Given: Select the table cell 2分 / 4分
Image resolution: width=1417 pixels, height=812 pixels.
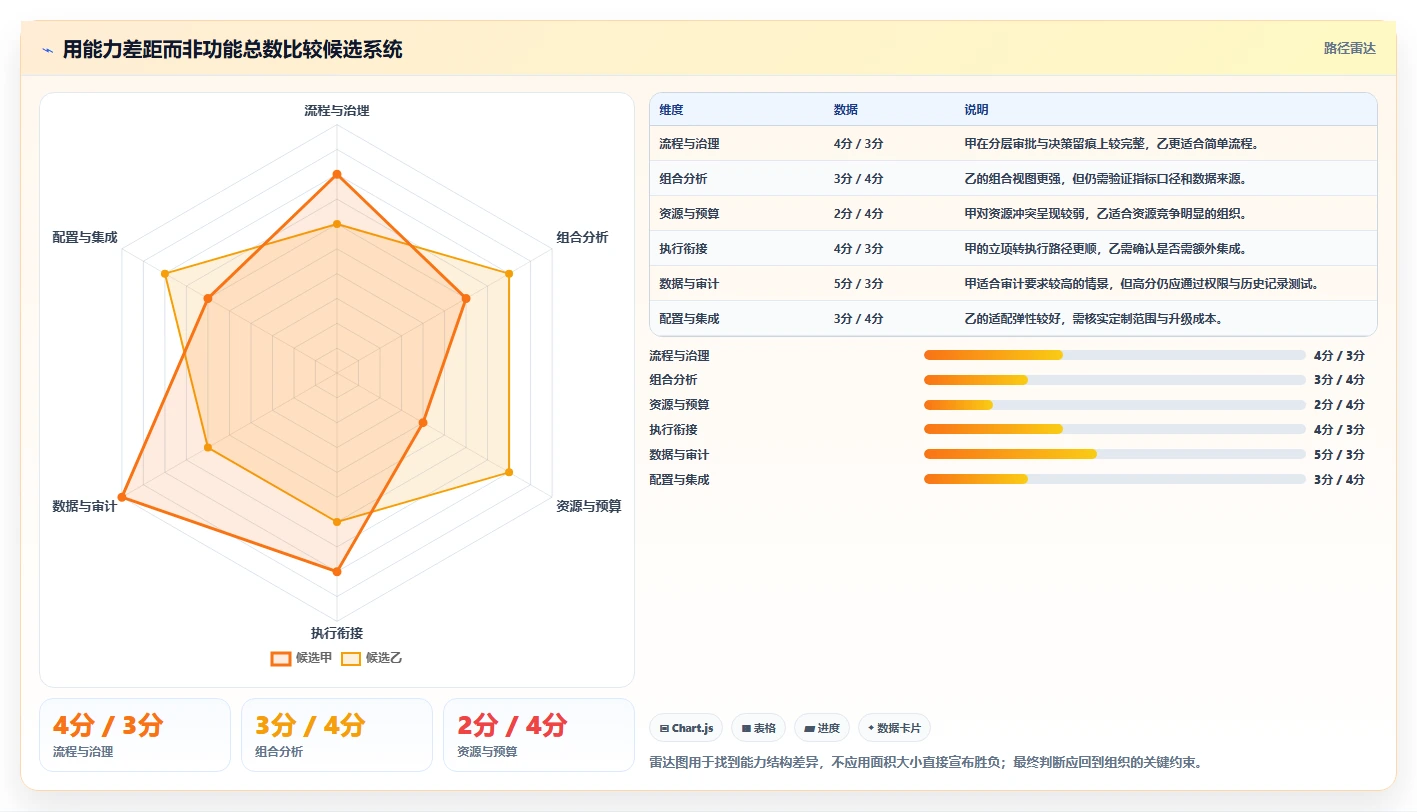Looking at the screenshot, I should pos(859,213).
